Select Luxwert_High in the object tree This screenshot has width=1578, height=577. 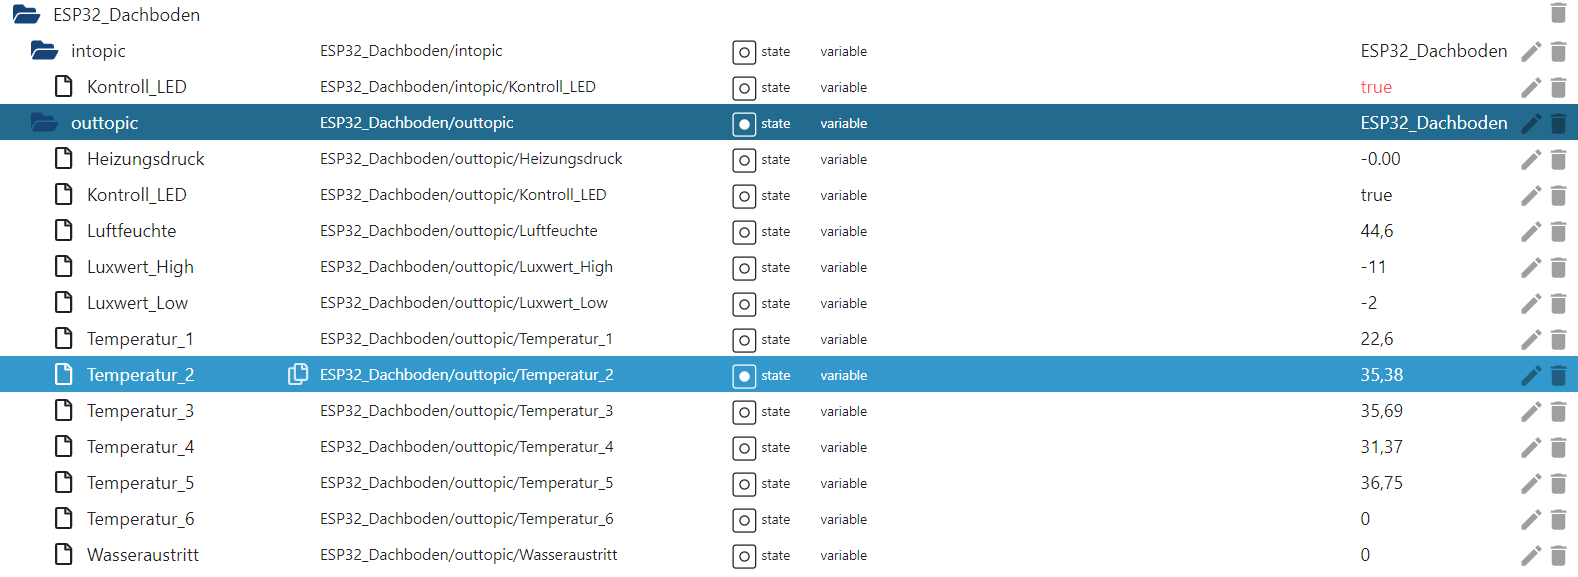[140, 267]
